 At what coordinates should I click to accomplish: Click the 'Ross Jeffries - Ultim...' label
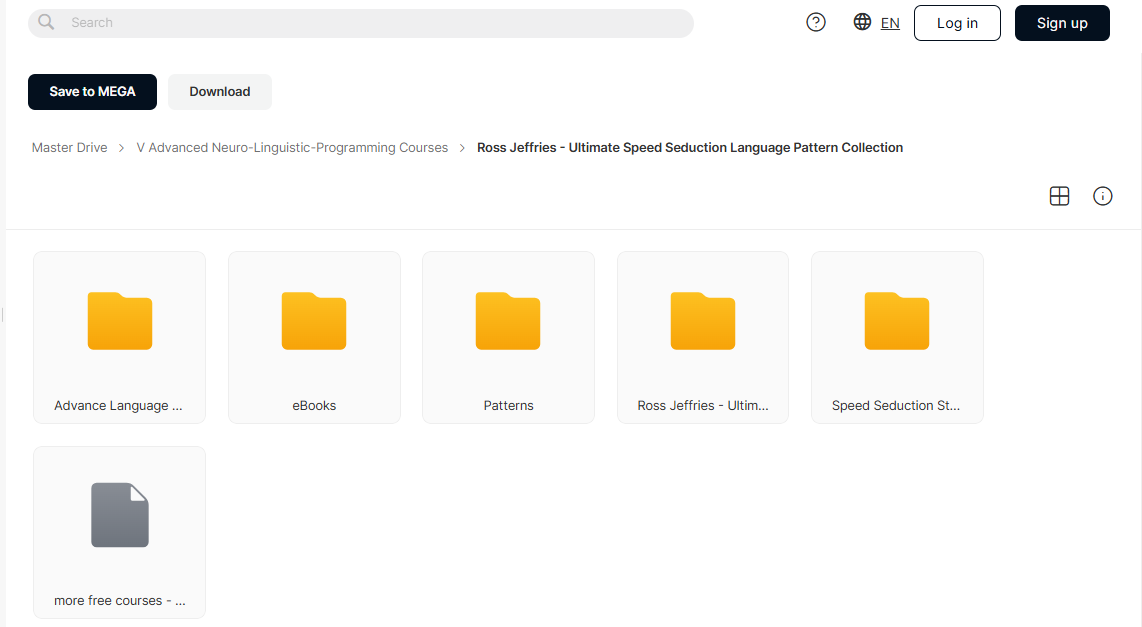[703, 406]
